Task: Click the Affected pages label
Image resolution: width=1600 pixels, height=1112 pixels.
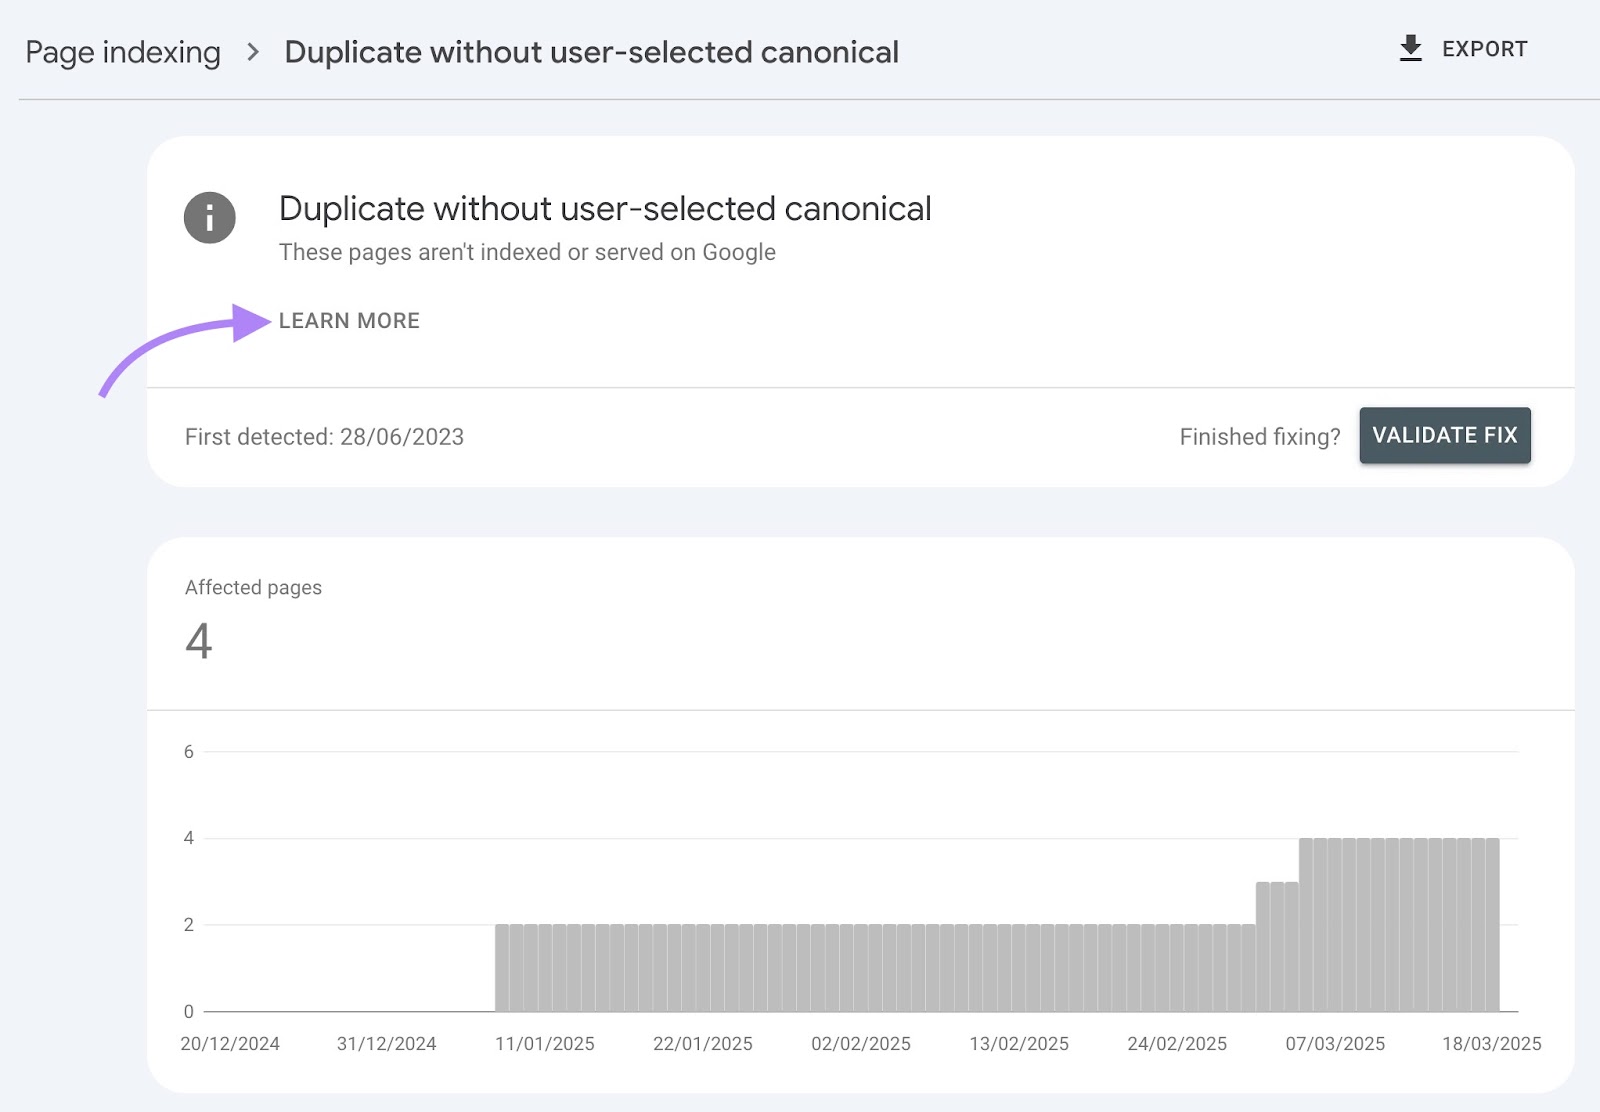Action: click(253, 588)
